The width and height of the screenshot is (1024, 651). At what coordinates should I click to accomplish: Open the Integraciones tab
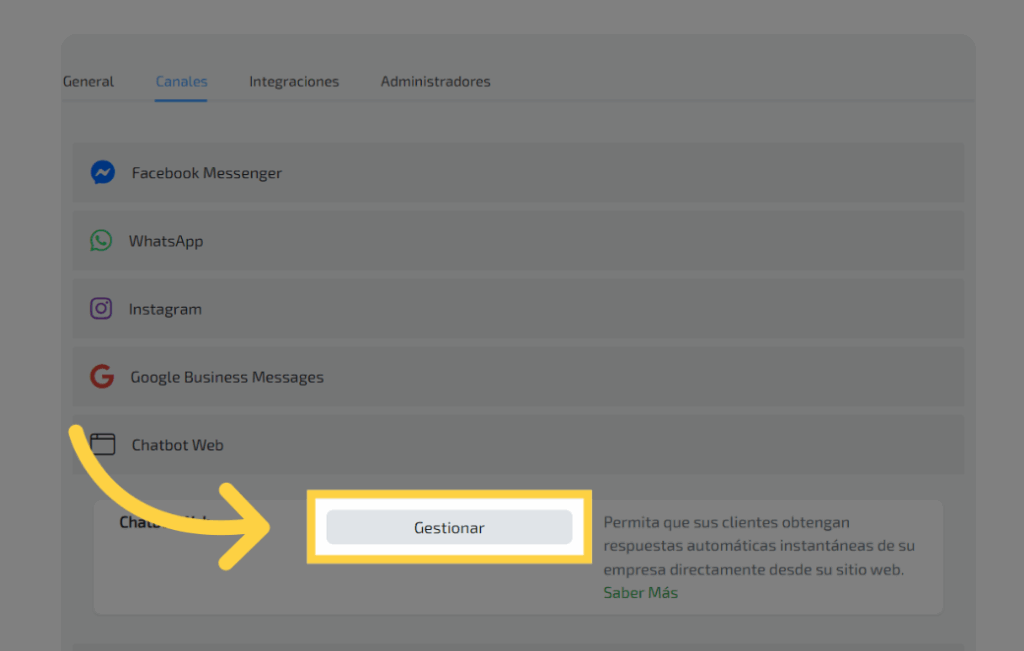click(x=294, y=82)
